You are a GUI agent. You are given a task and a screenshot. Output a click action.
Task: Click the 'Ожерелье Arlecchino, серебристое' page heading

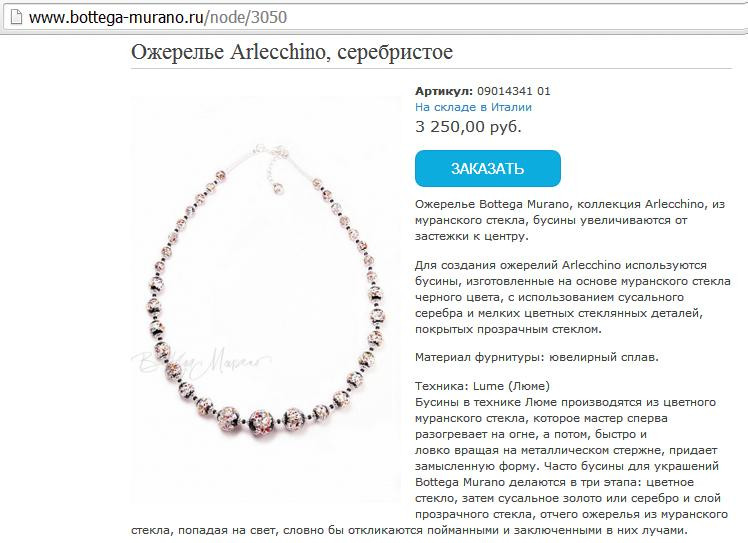[292, 52]
